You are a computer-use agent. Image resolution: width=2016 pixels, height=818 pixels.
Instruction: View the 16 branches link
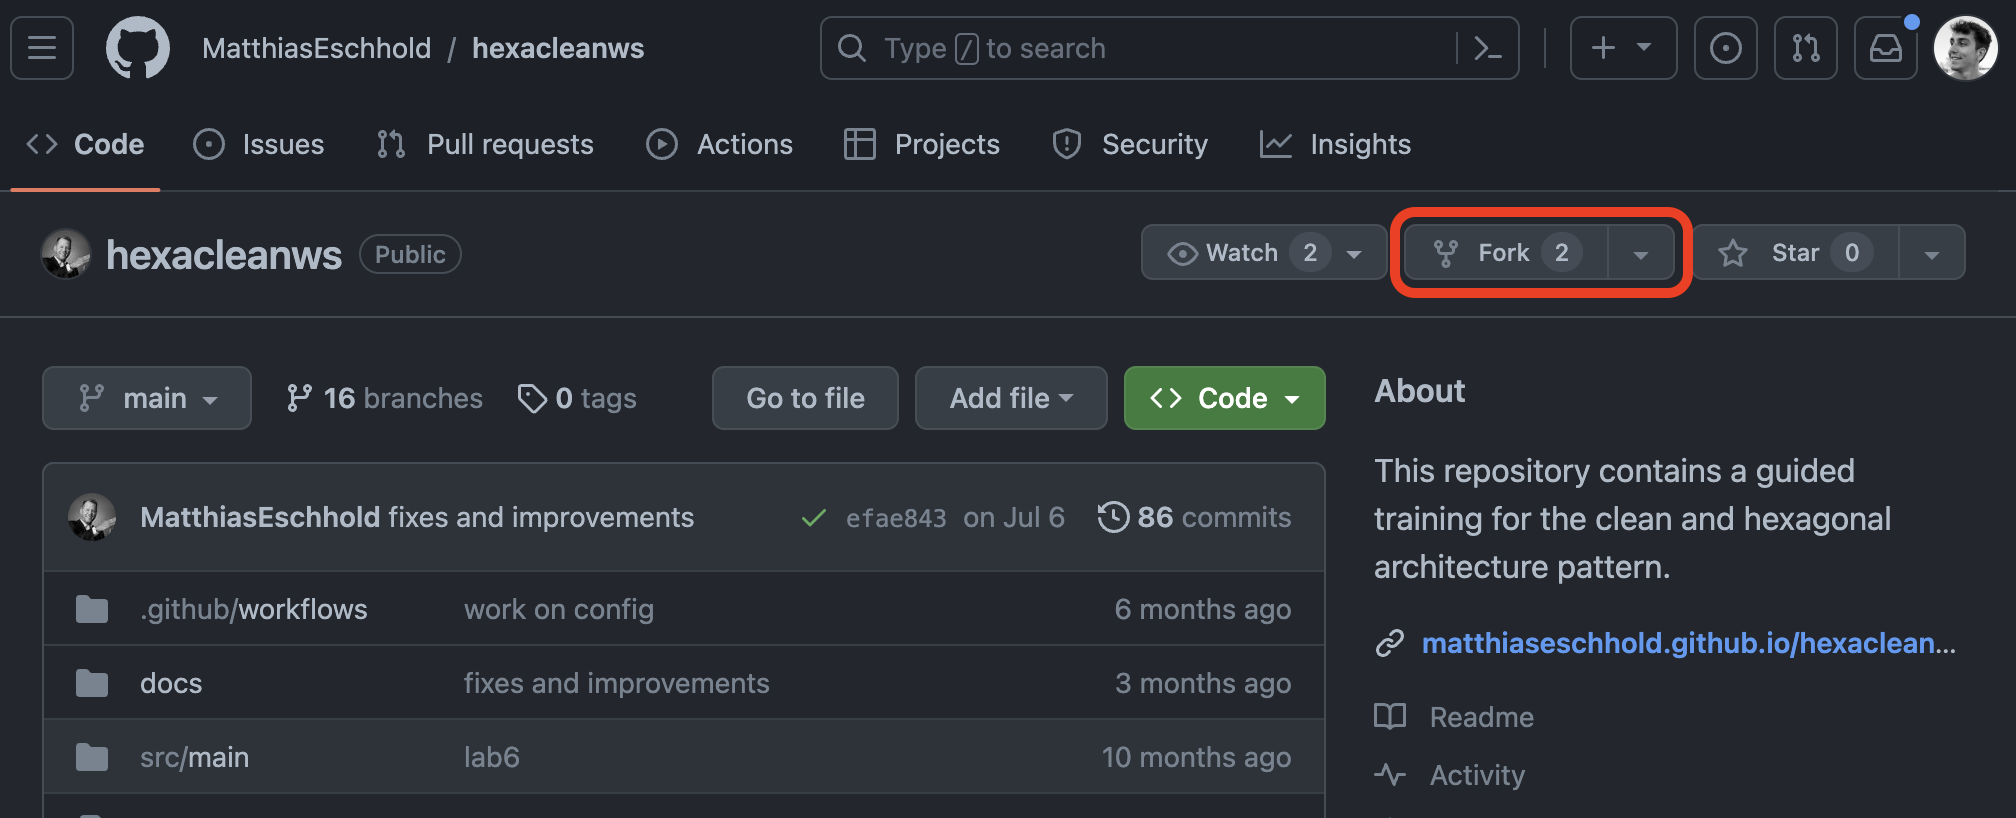384,398
